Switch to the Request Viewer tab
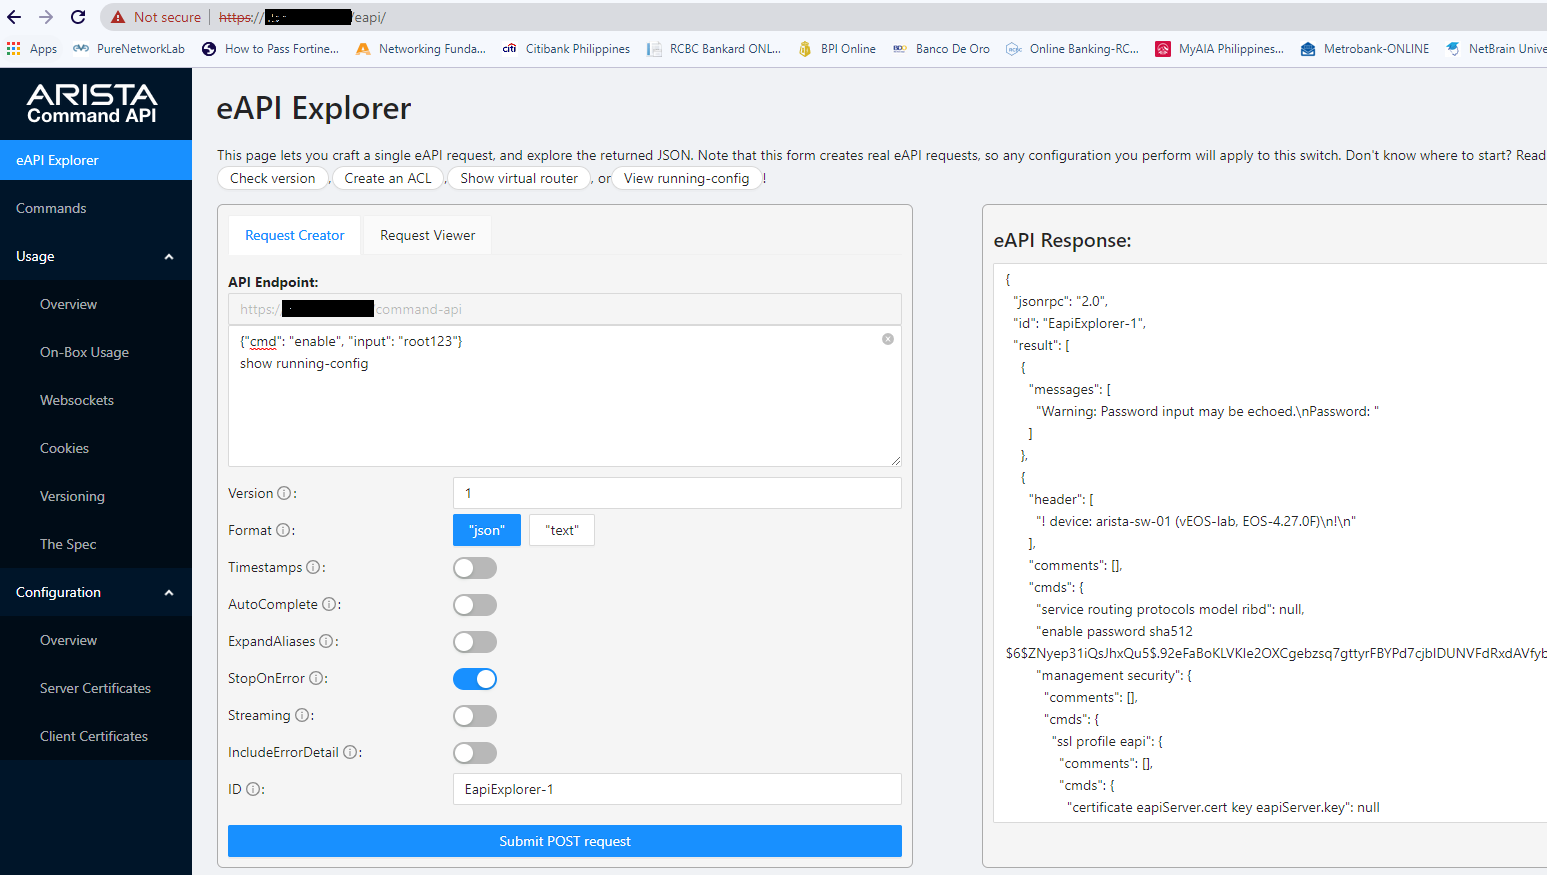 pos(427,235)
